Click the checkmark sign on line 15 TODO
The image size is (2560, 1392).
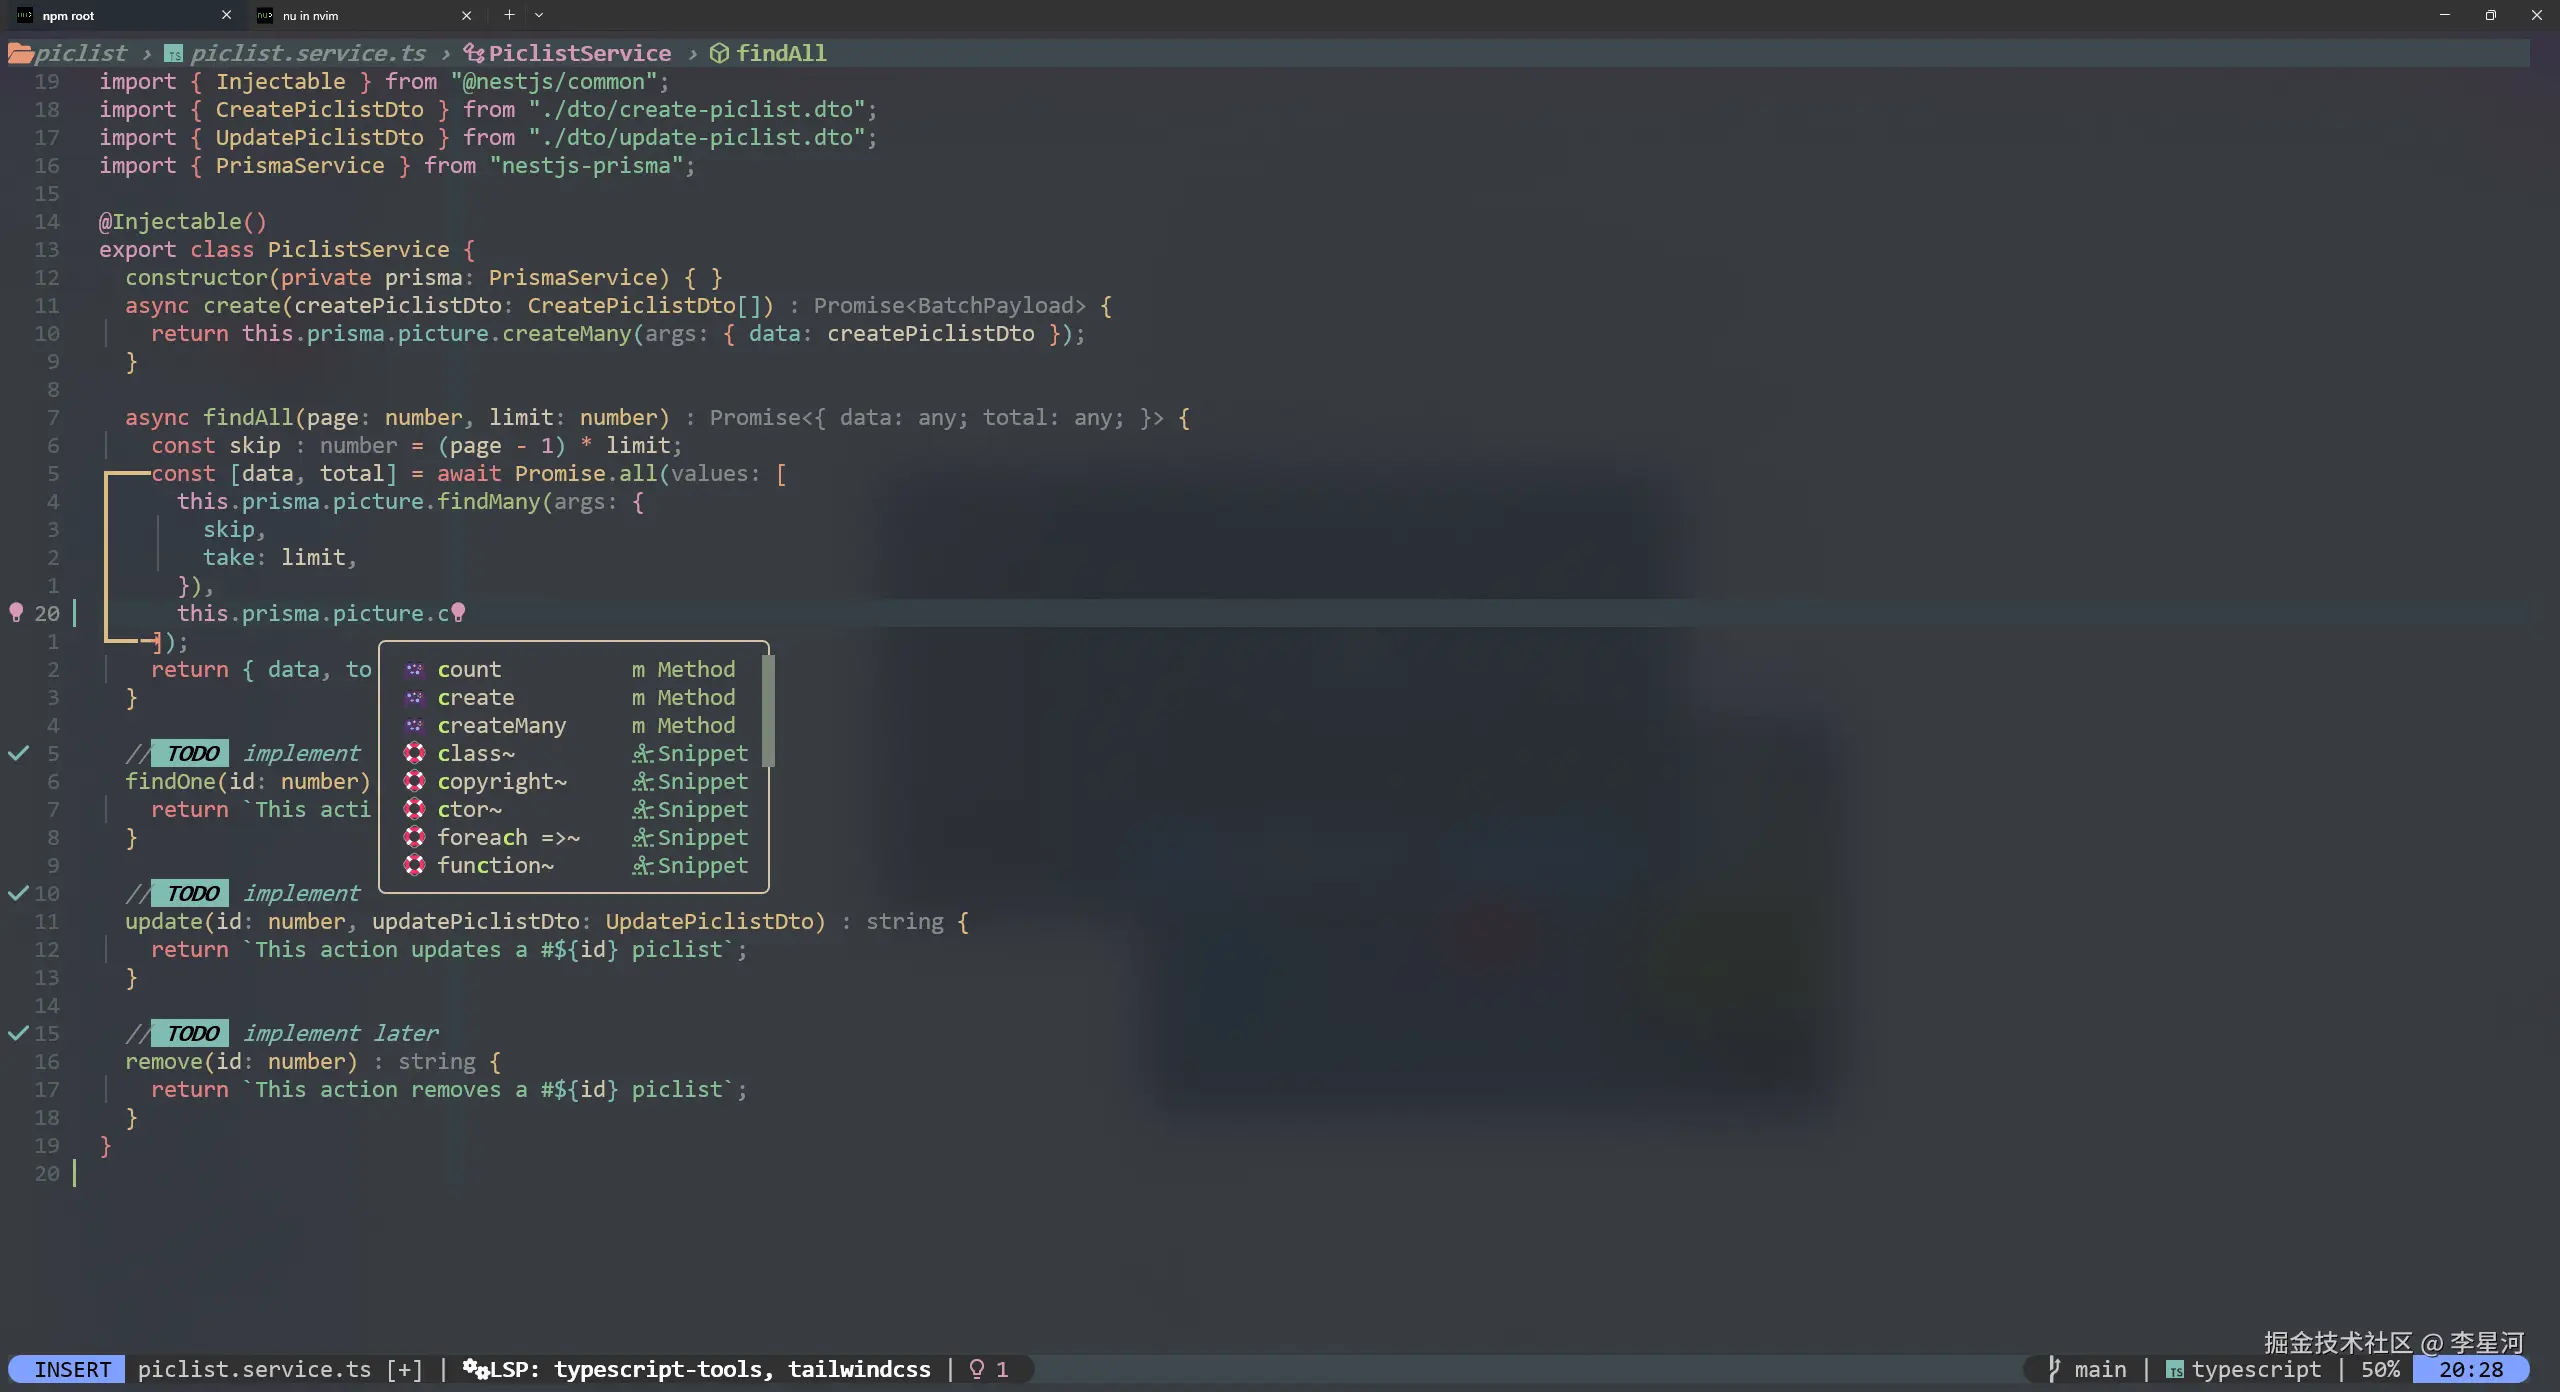point(18,1033)
